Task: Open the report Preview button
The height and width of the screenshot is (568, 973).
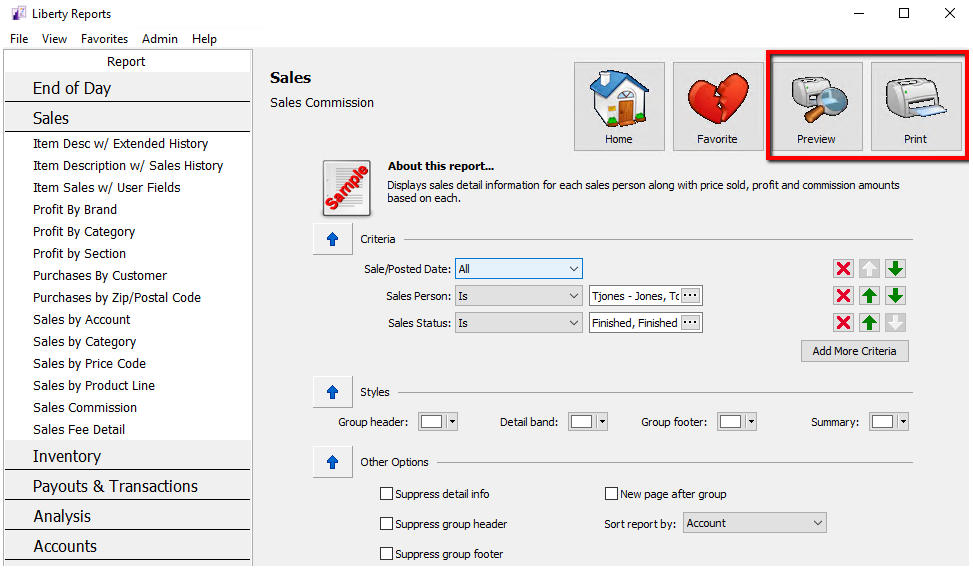Action: 817,106
